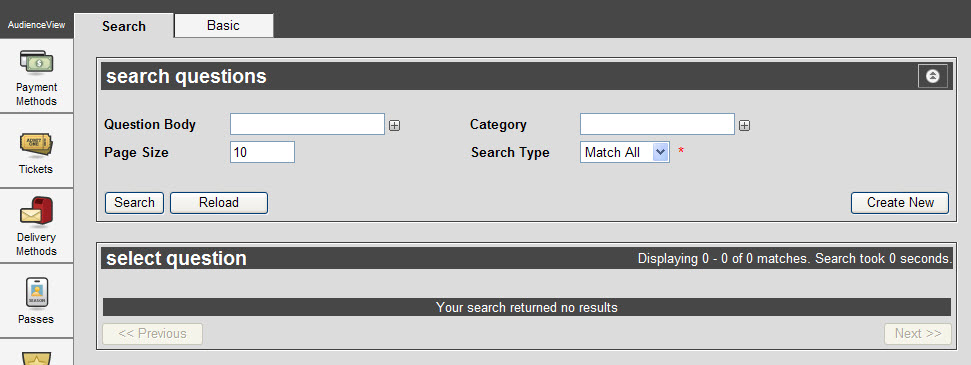Screen dimensions: 971x365
Task: Click the Reload button
Action: pyautogui.click(x=219, y=203)
